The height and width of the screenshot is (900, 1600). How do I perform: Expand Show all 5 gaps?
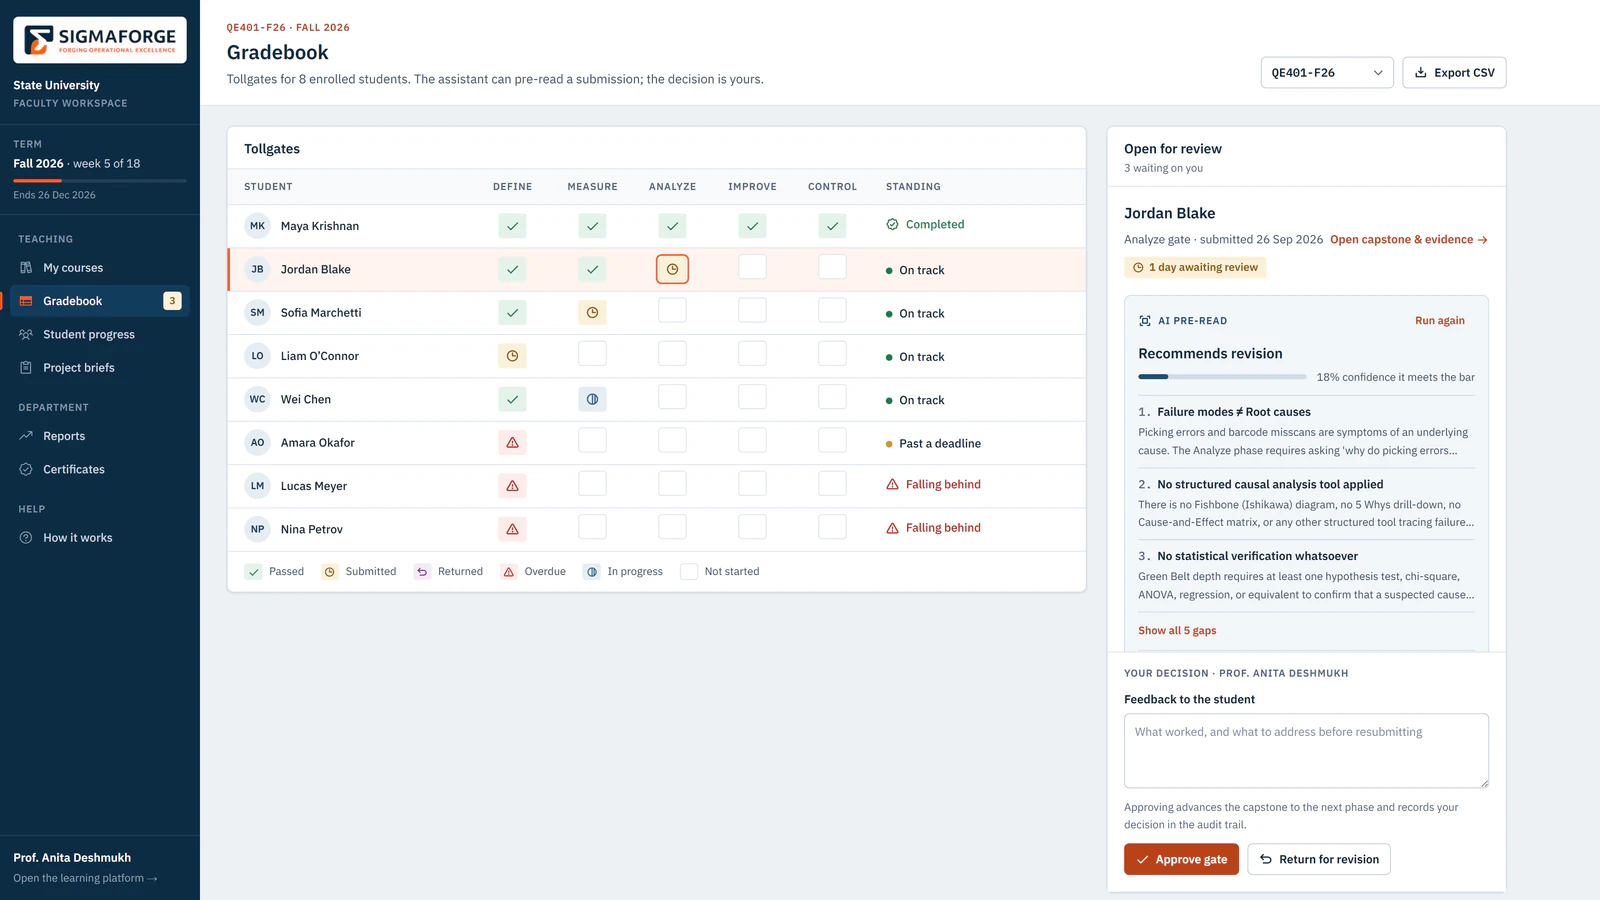1177,631
